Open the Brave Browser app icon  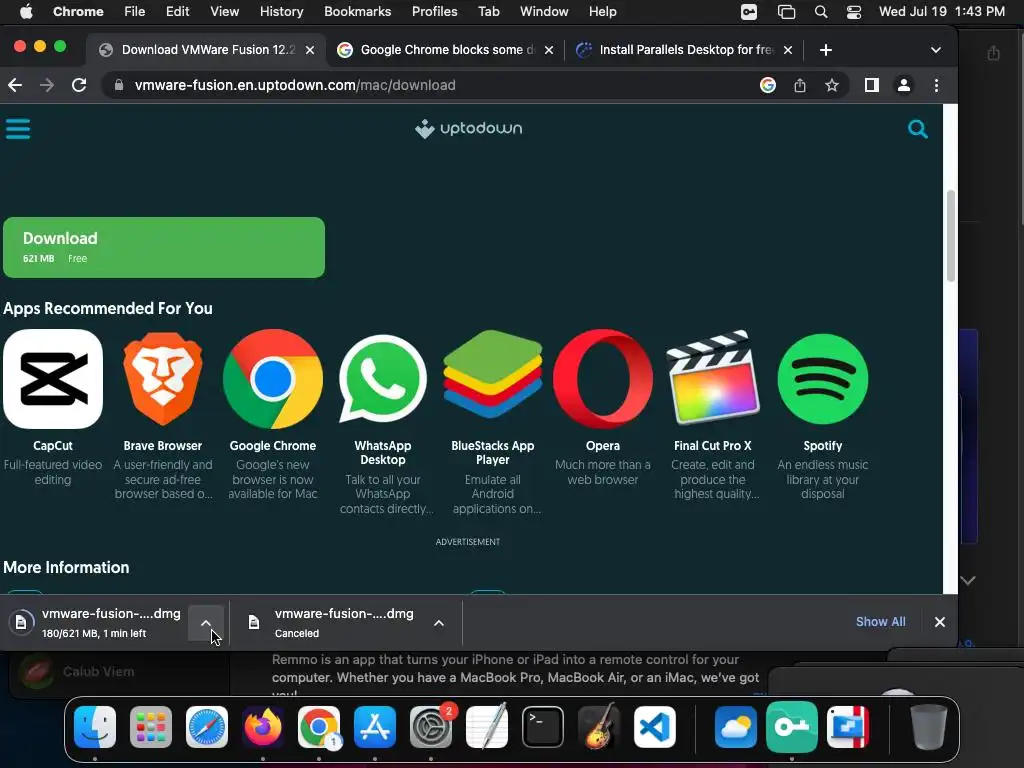tap(163, 379)
